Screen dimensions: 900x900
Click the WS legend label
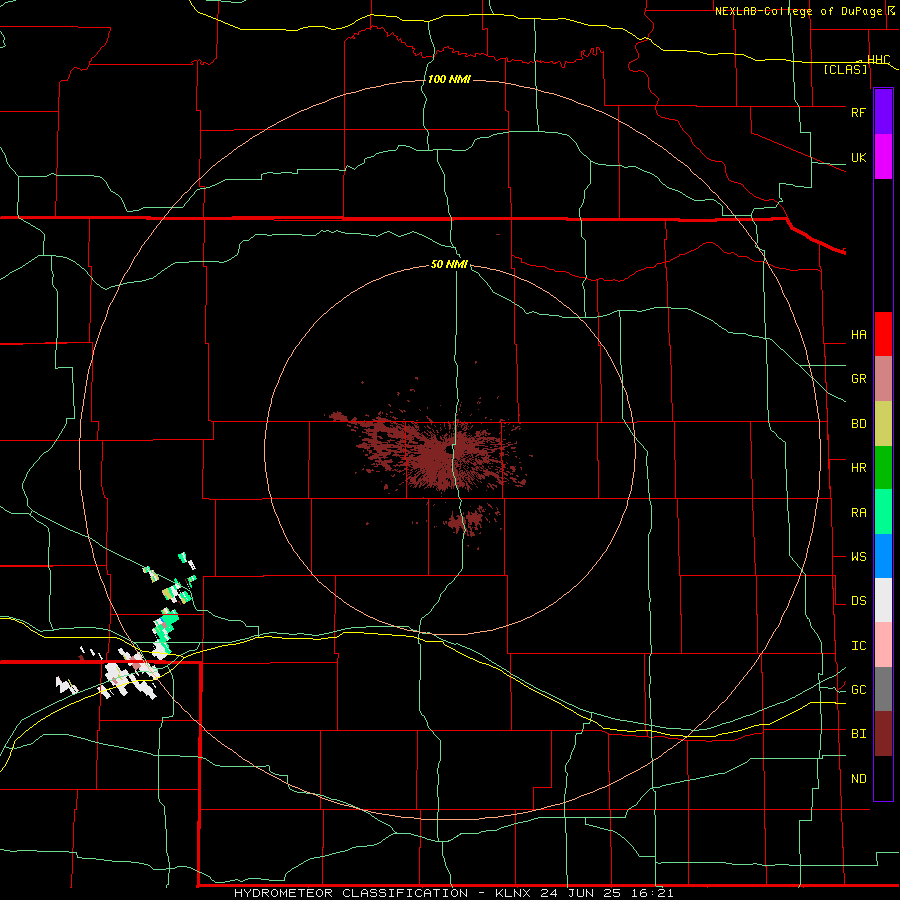point(858,556)
